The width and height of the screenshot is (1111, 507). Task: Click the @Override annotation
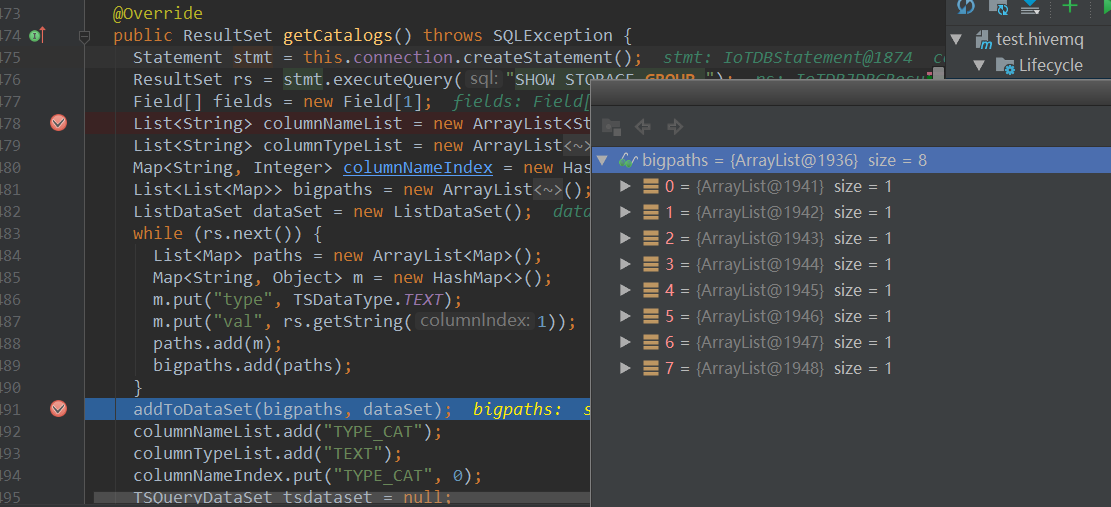tap(158, 13)
